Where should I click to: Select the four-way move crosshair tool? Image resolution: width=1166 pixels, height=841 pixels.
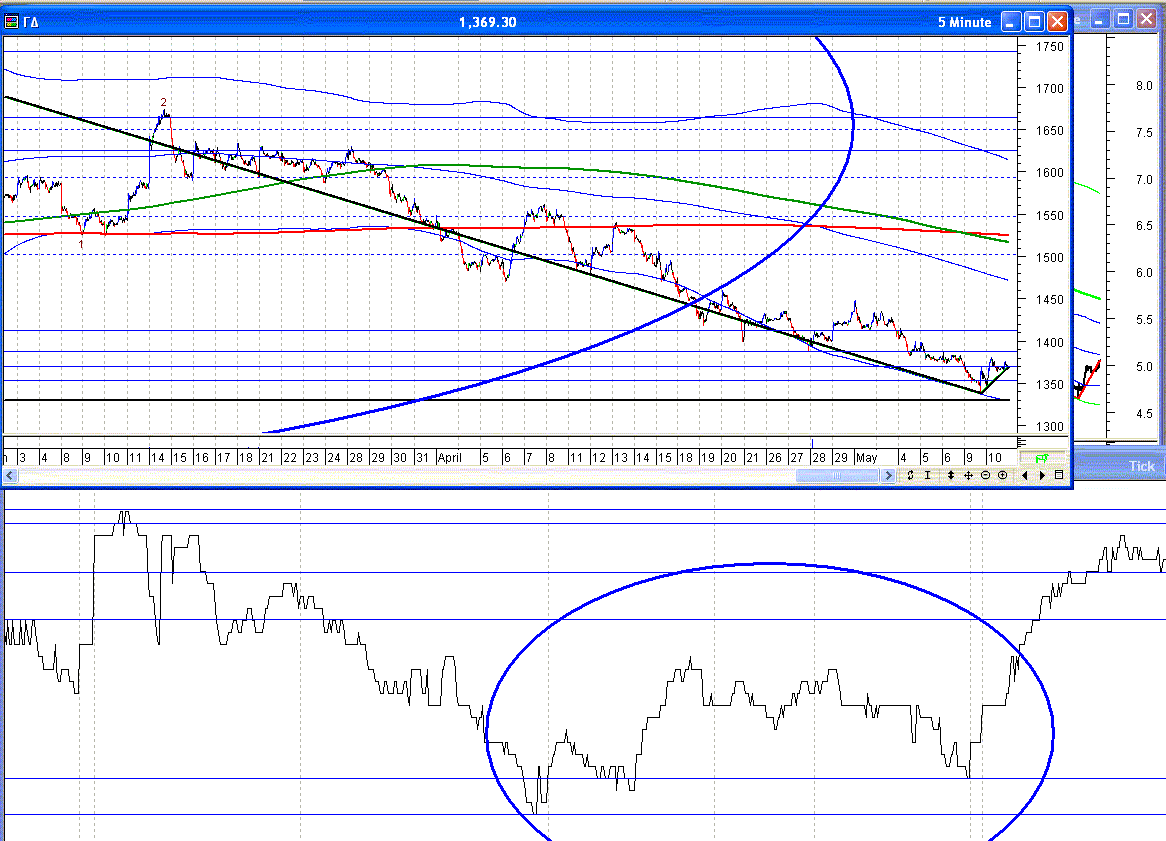(x=968, y=476)
